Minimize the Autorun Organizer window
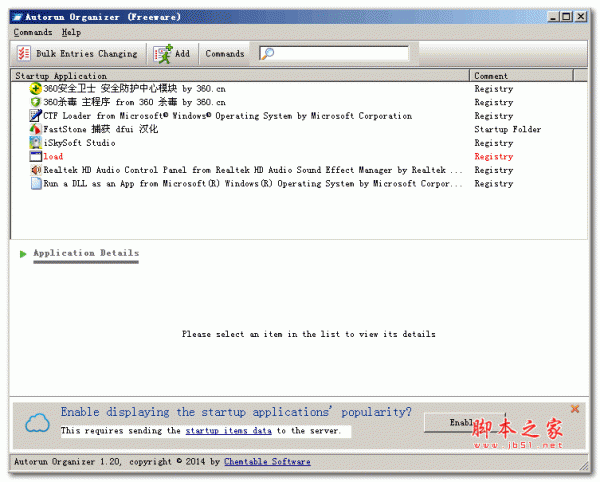 pyautogui.click(x=553, y=17)
